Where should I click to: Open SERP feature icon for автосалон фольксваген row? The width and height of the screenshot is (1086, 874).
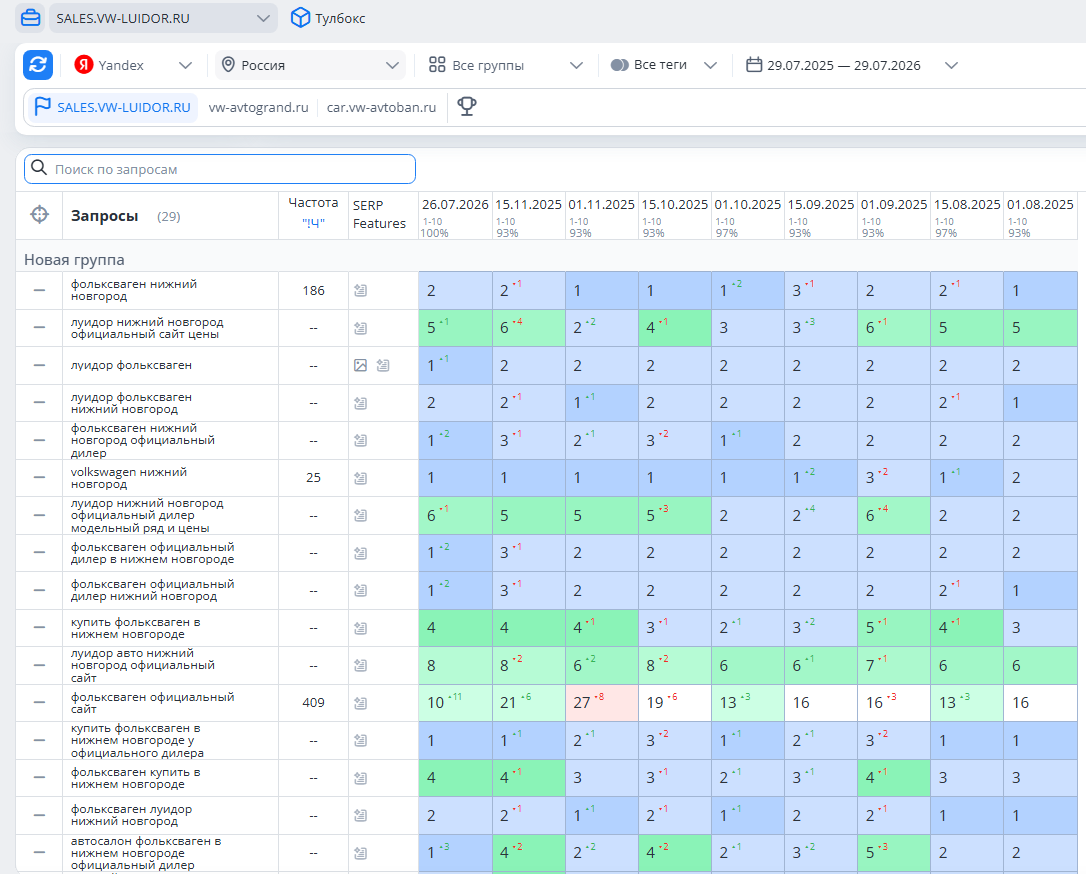point(360,853)
